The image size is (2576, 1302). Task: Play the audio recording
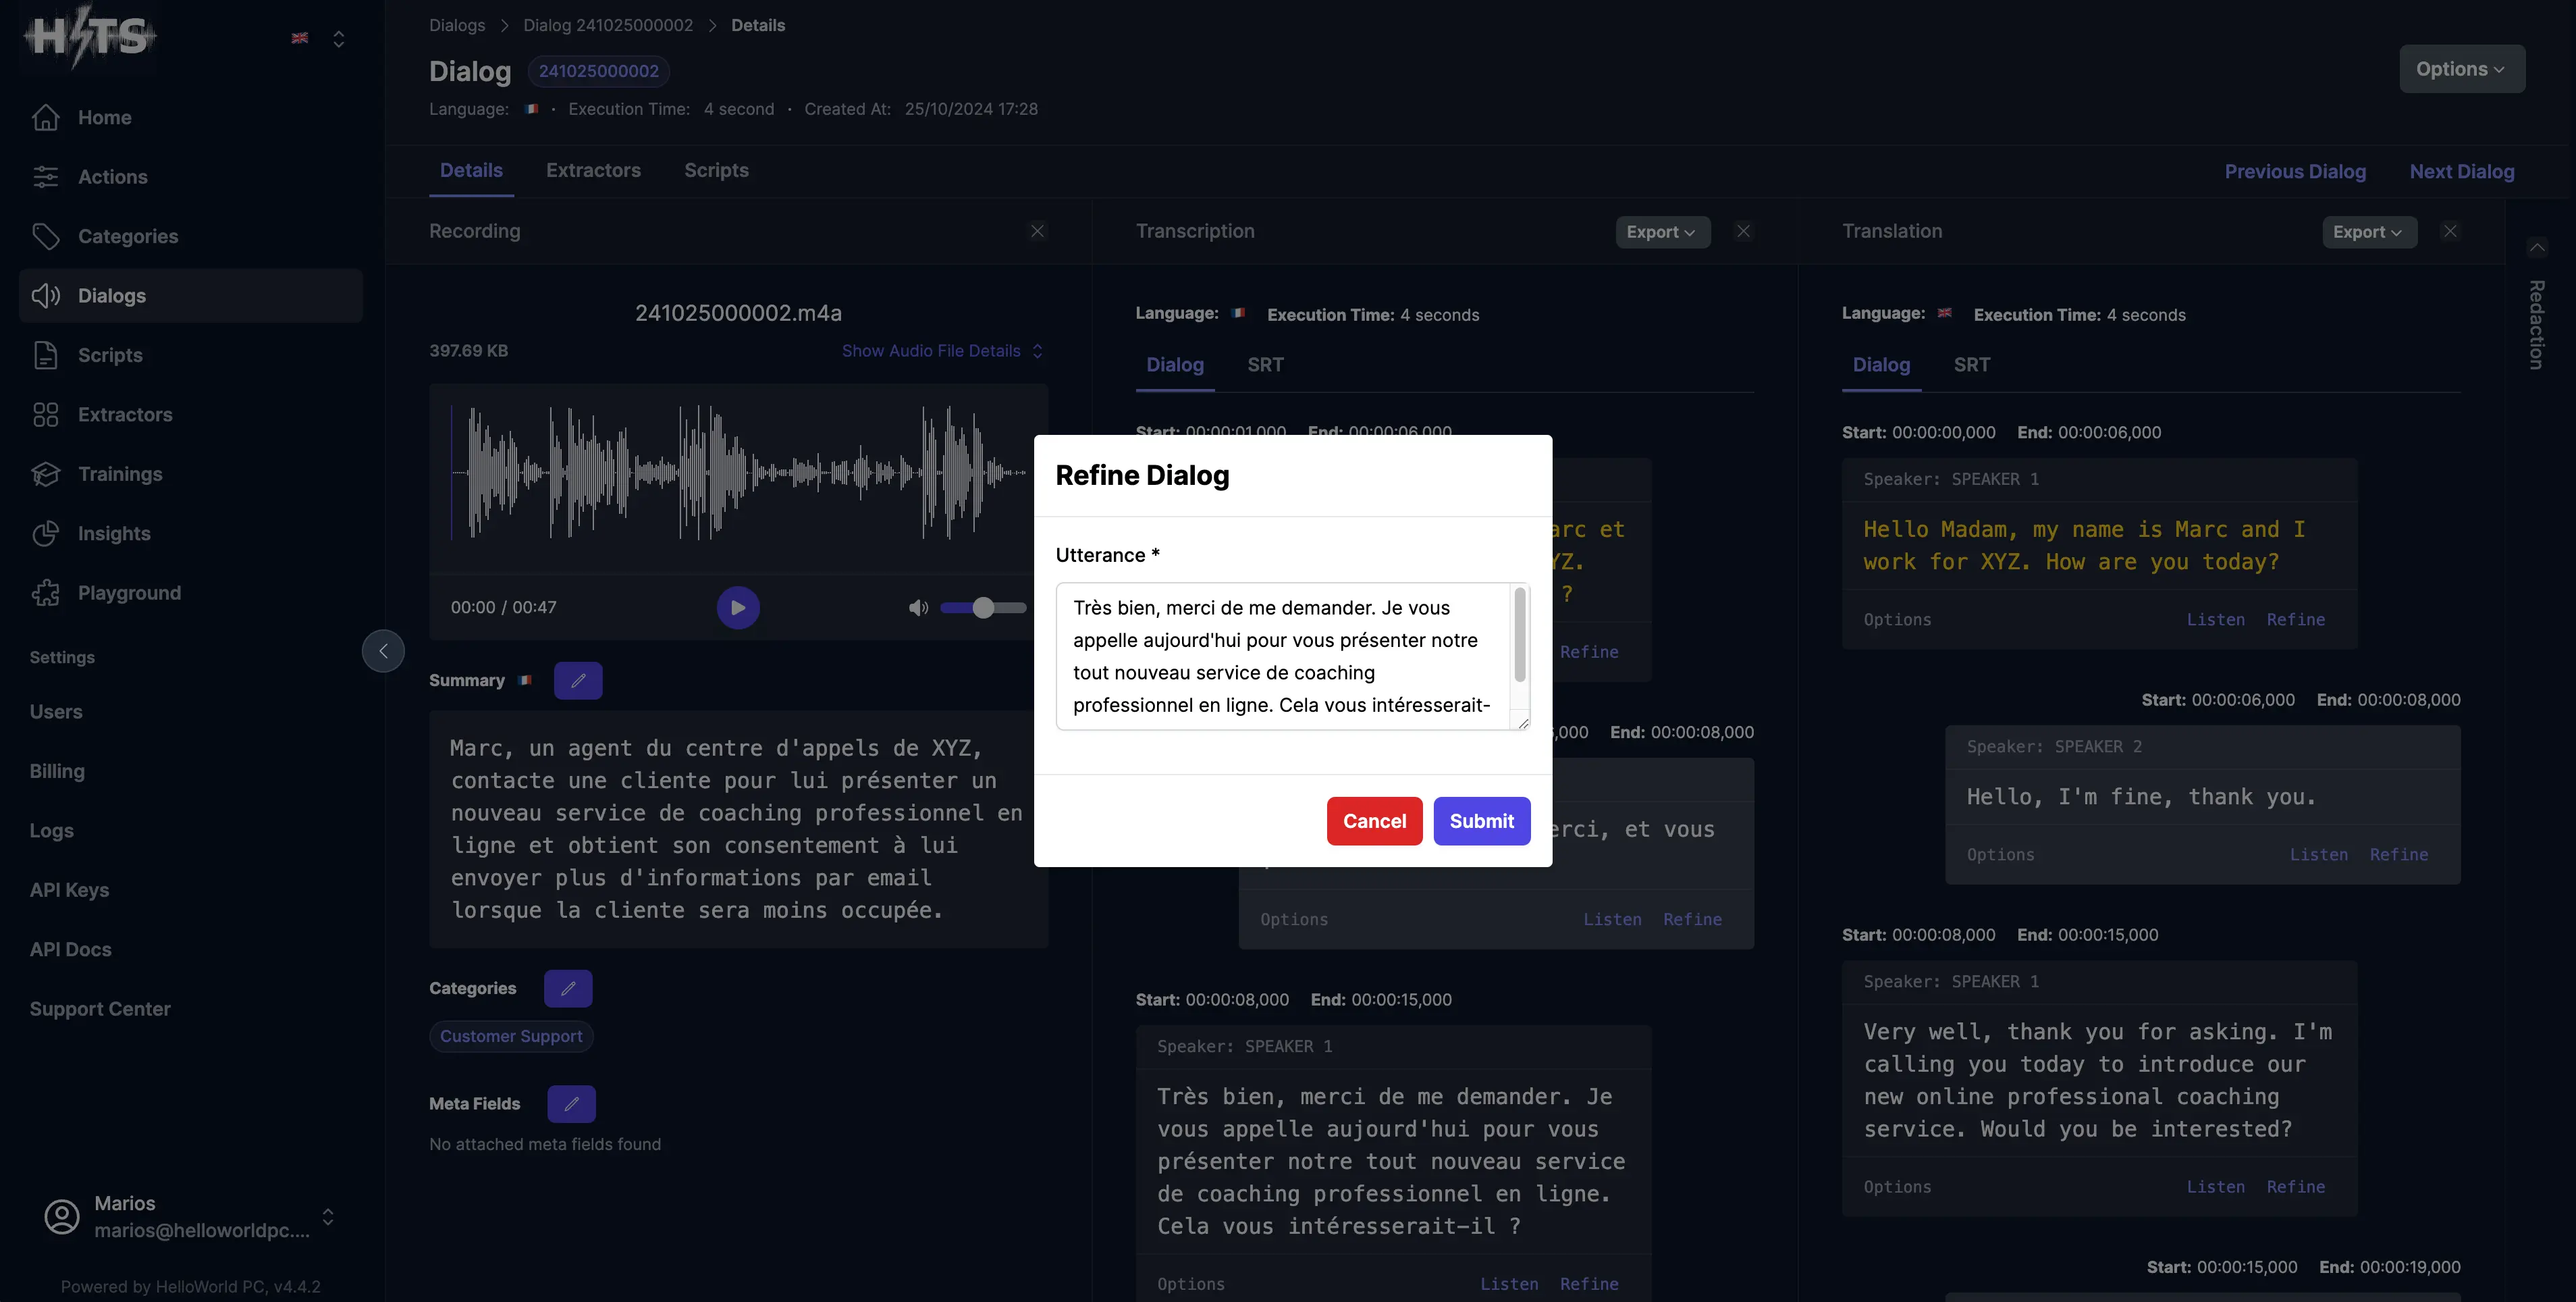(738, 608)
